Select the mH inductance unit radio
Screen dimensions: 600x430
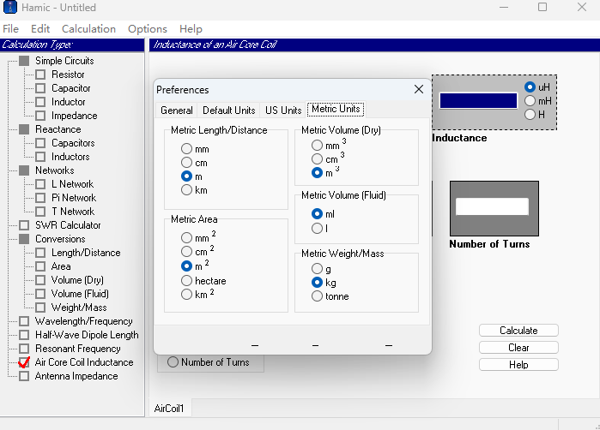(x=530, y=101)
